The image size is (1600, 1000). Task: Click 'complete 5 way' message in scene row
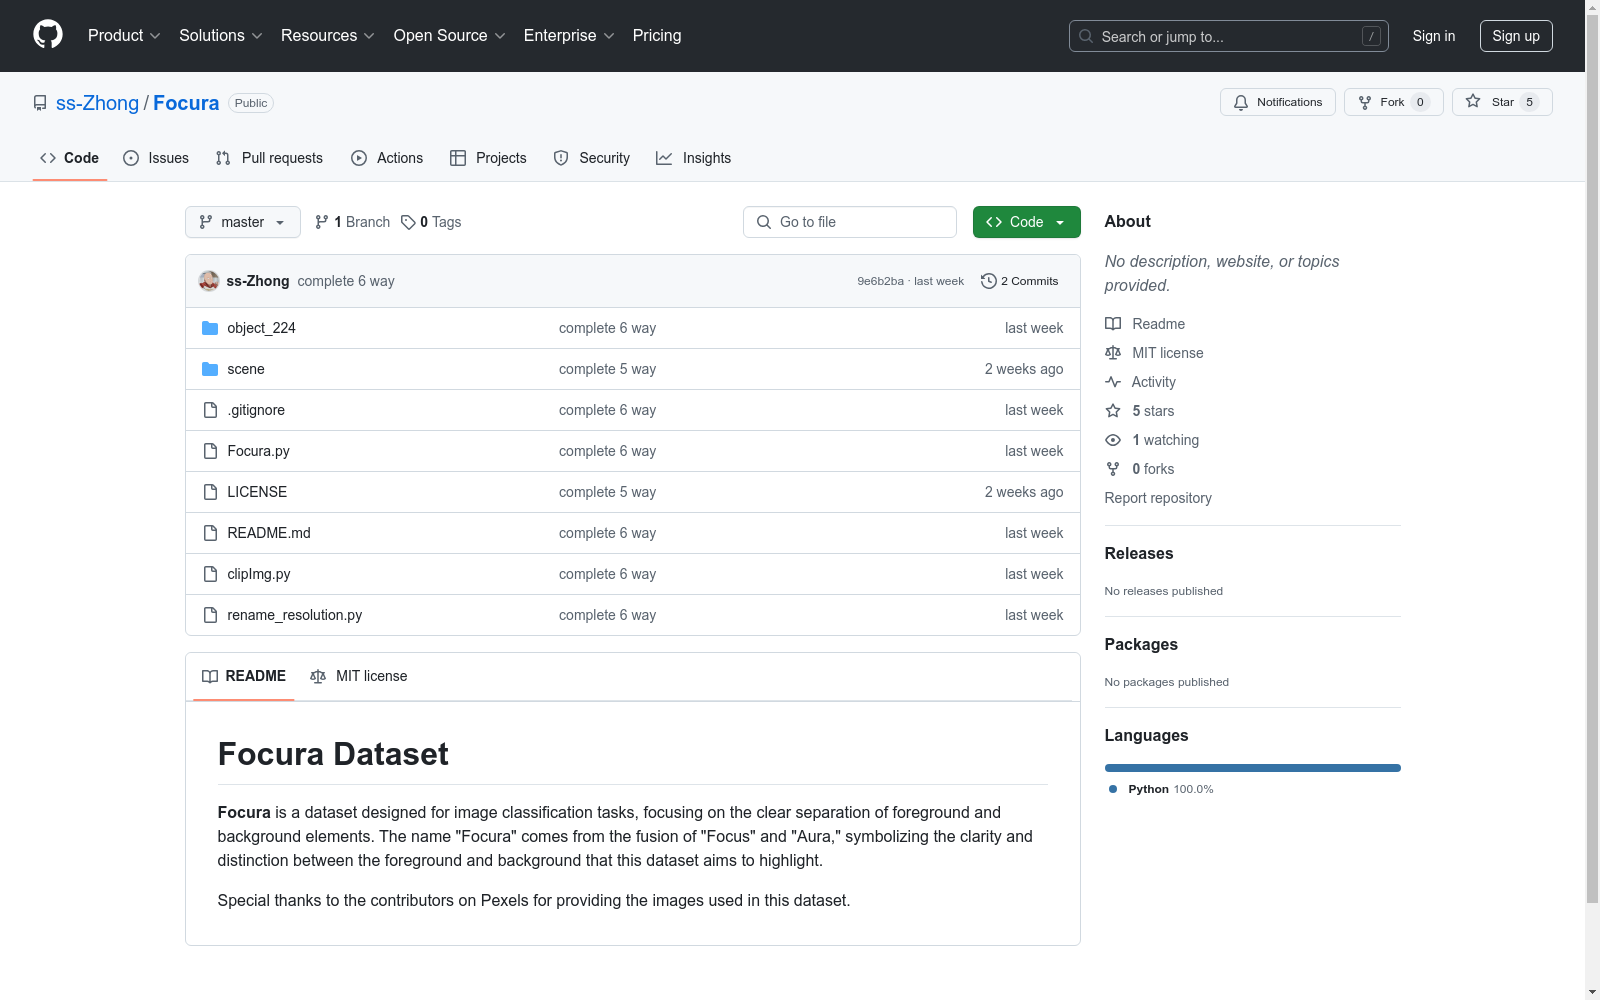[x=607, y=369]
